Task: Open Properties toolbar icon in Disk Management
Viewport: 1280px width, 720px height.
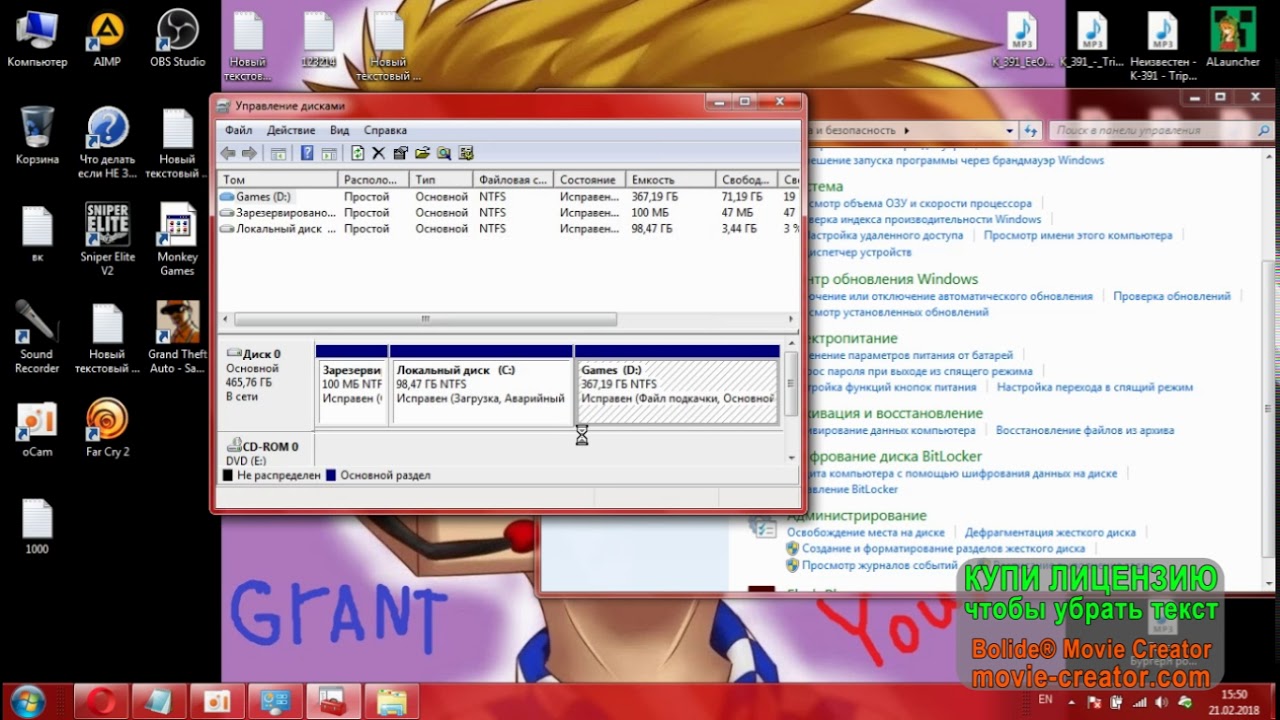Action: pyautogui.click(x=400, y=153)
